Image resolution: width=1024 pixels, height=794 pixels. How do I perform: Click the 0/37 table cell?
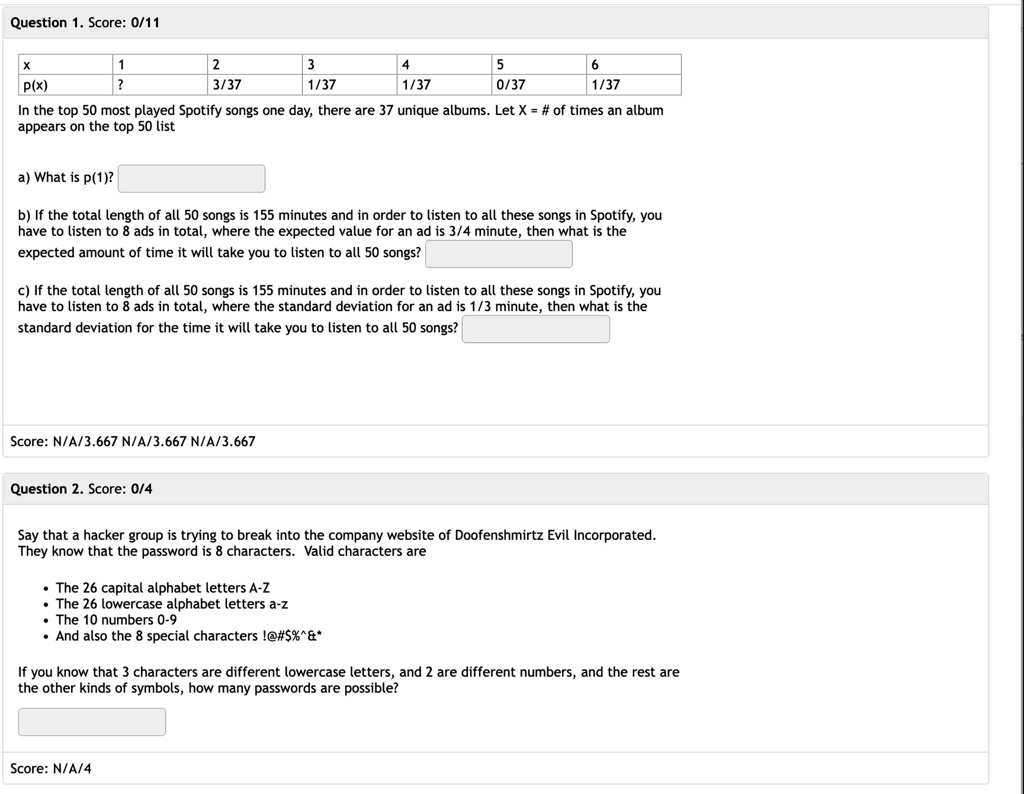pyautogui.click(x=539, y=85)
